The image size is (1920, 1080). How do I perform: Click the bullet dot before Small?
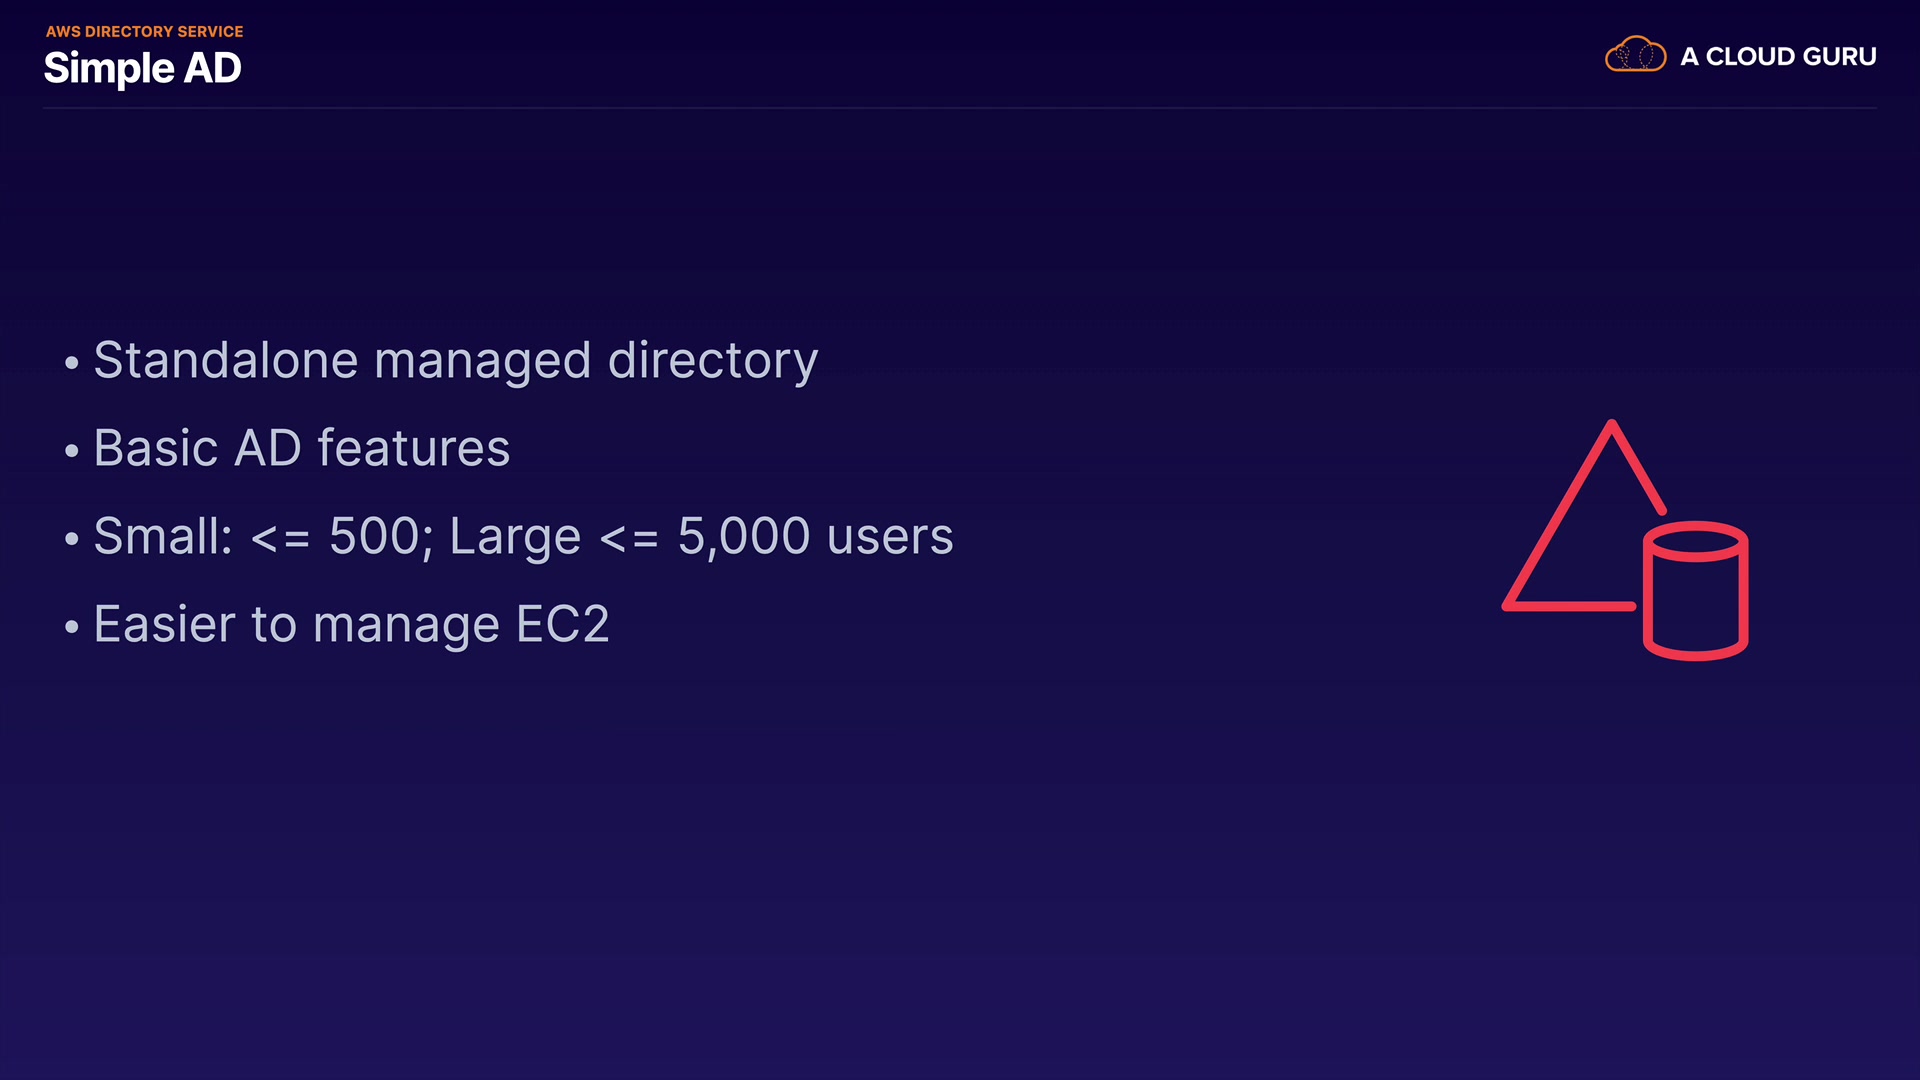(71, 539)
